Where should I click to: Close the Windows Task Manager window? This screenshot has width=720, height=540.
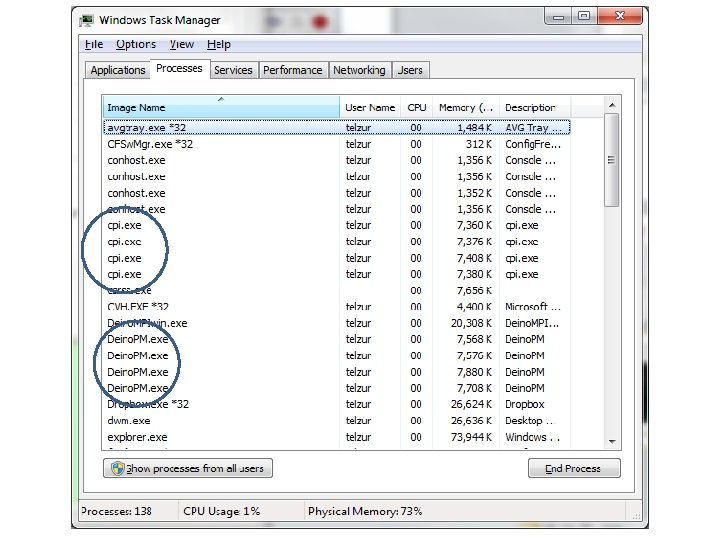point(620,17)
